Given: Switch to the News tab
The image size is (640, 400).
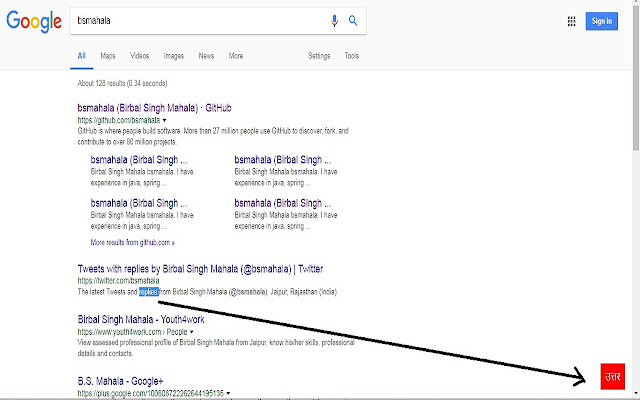Looking at the screenshot, I should click(x=206, y=56).
